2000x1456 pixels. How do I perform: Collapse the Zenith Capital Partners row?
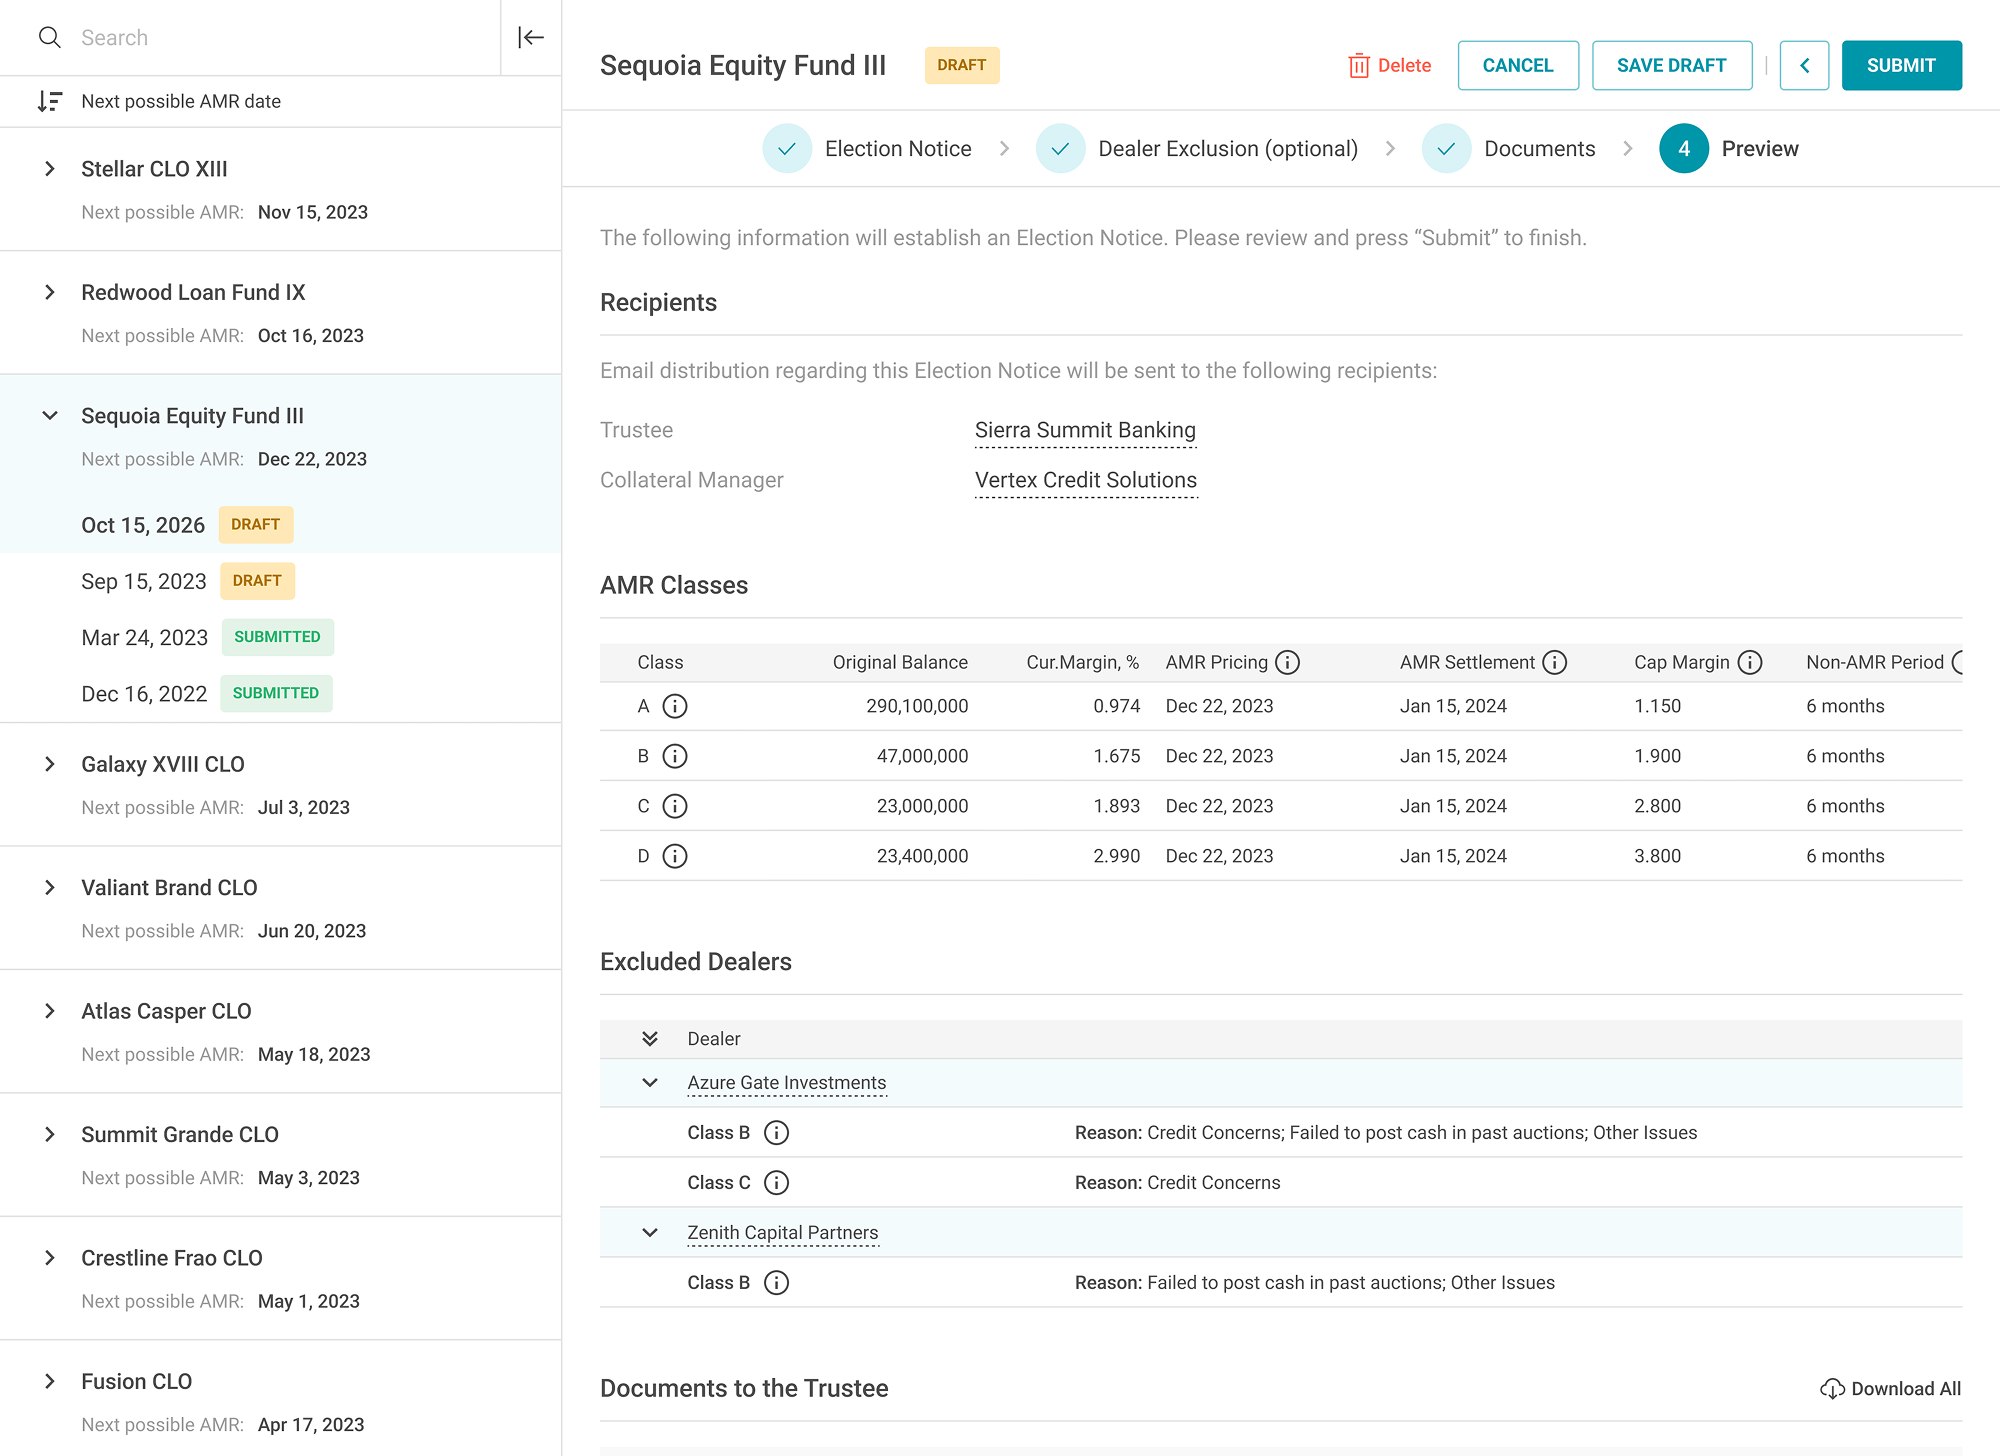[650, 1233]
